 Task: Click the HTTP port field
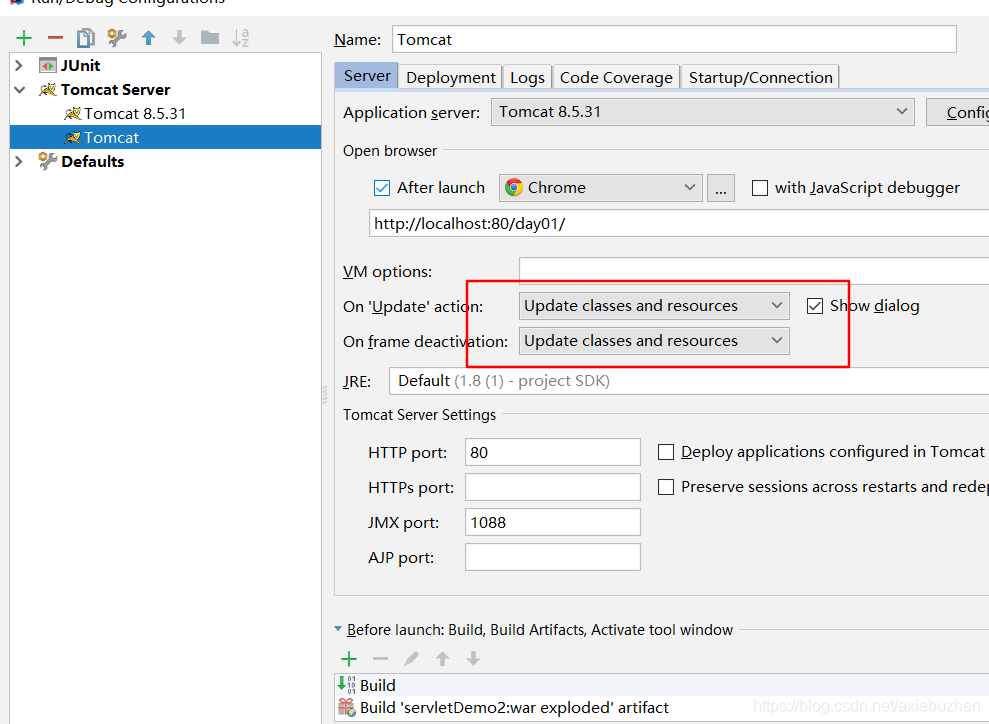pos(553,452)
